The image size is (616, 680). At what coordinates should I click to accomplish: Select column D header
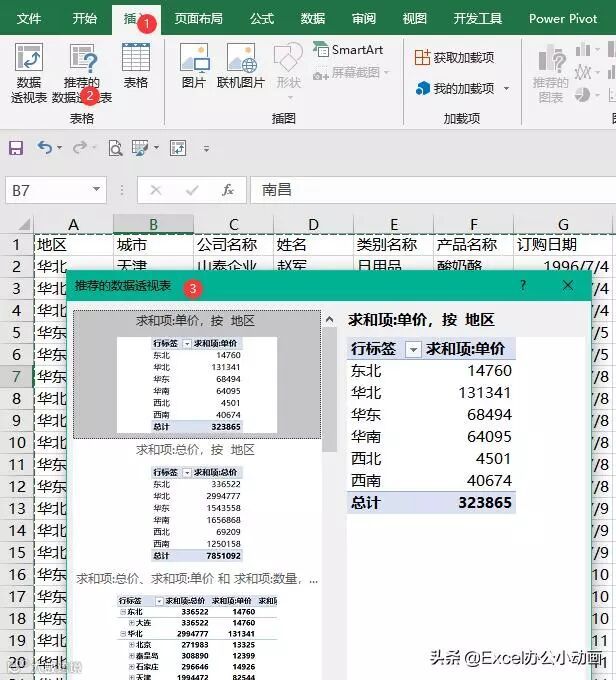pyautogui.click(x=313, y=224)
